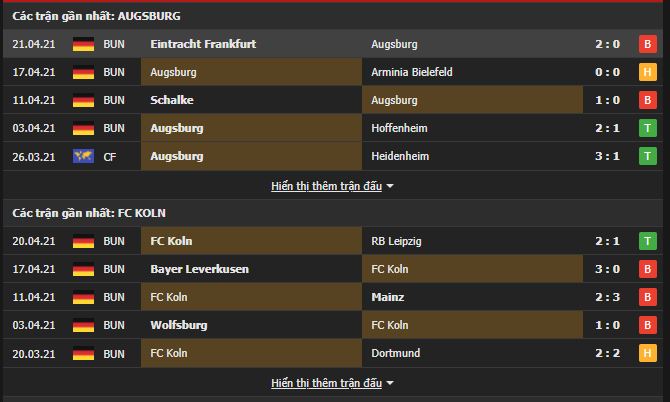Open Hiển thị thêm trận đấu under FC Koln
Screen dimensions: 670x402
pyautogui.click(x=326, y=383)
